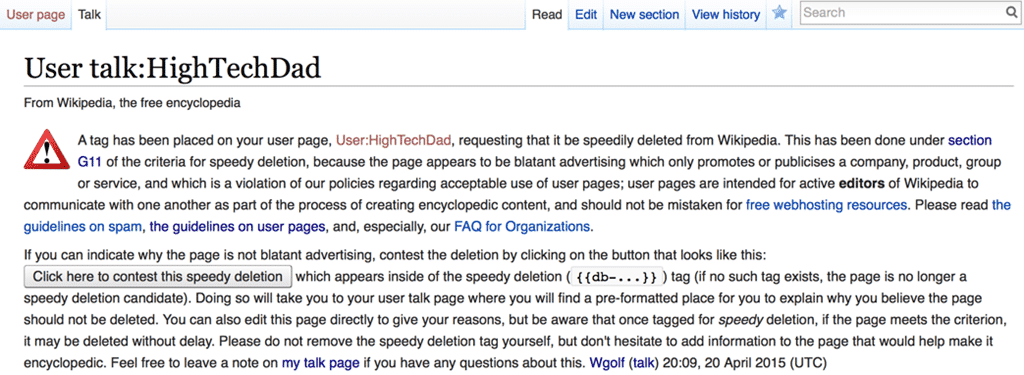Switch to the Read tab
This screenshot has height=375, width=1024.
[x=547, y=14]
